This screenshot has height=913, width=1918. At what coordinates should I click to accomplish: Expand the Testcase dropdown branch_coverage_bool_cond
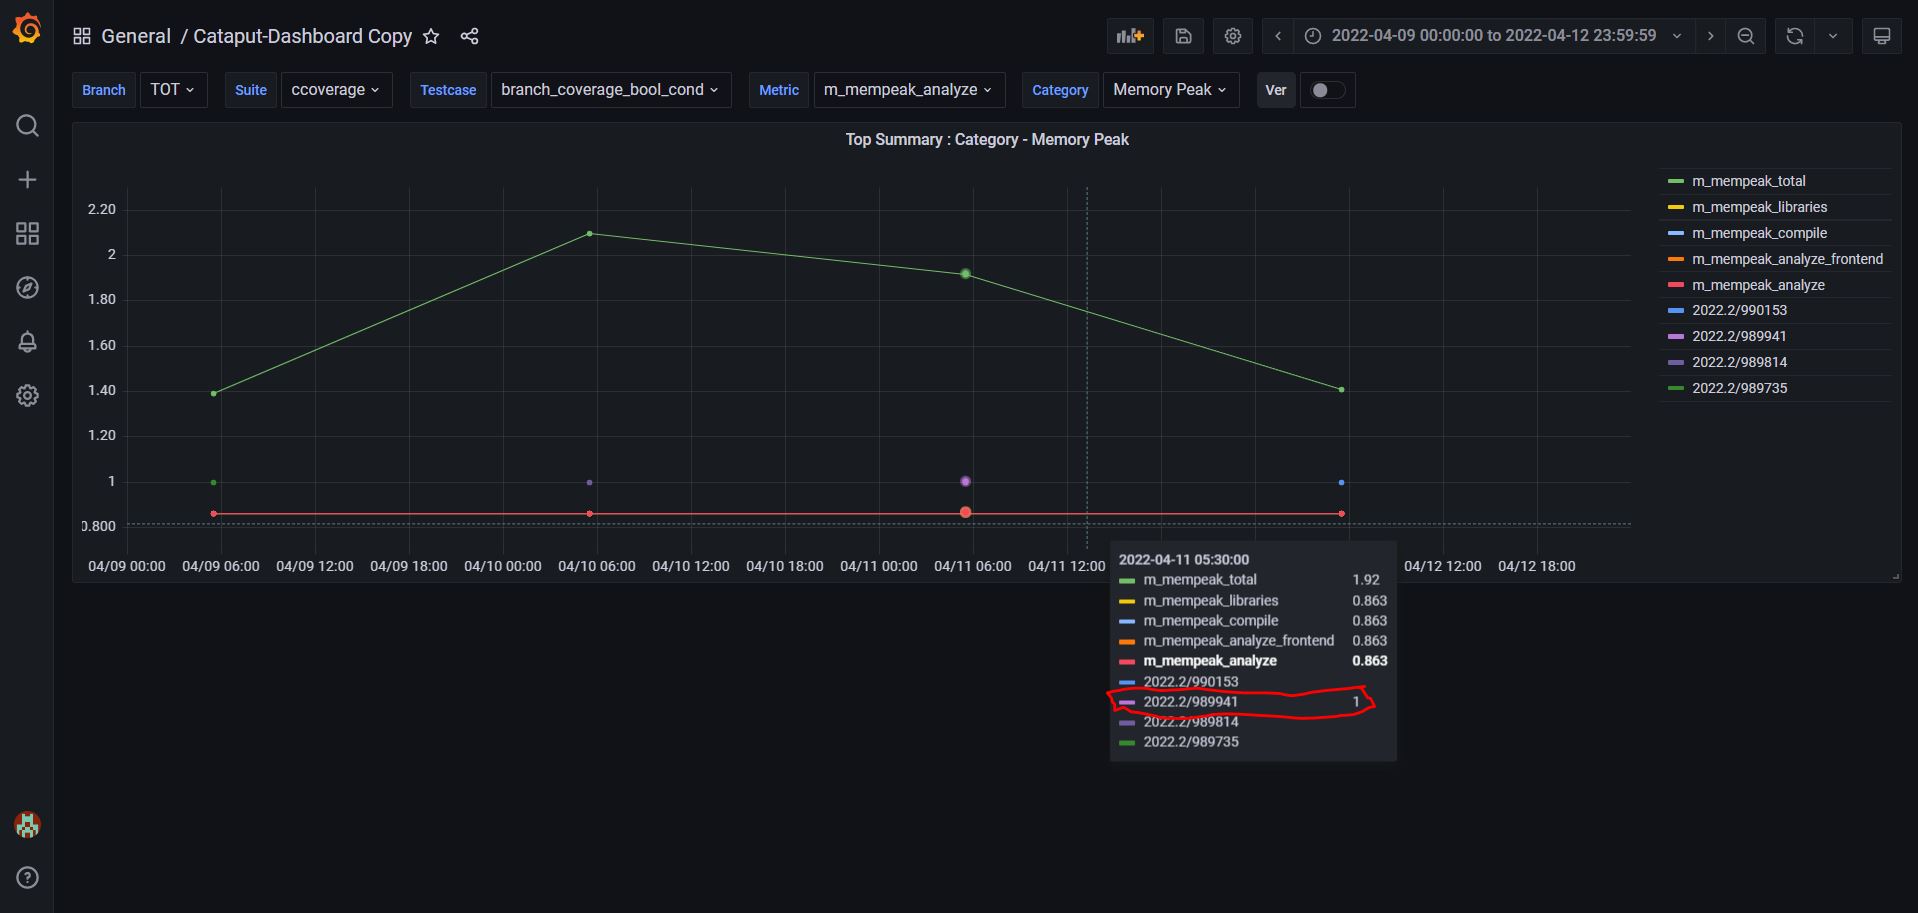click(x=611, y=89)
